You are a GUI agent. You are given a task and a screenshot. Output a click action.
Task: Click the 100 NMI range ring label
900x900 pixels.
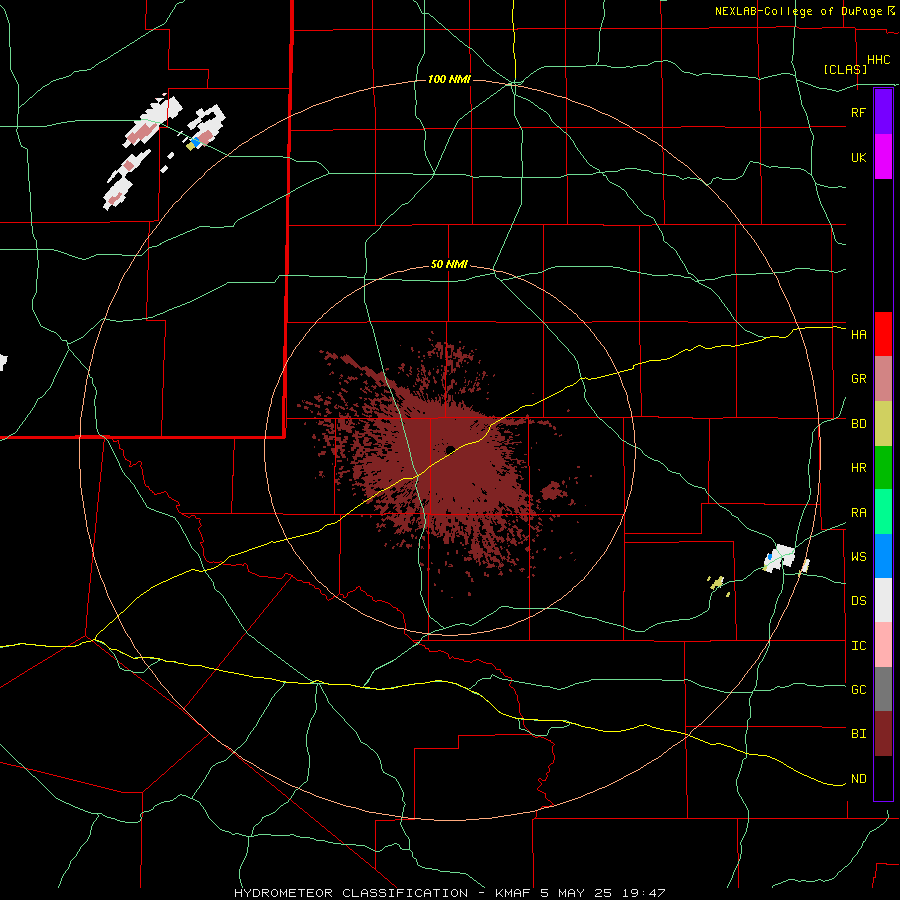tap(449, 79)
